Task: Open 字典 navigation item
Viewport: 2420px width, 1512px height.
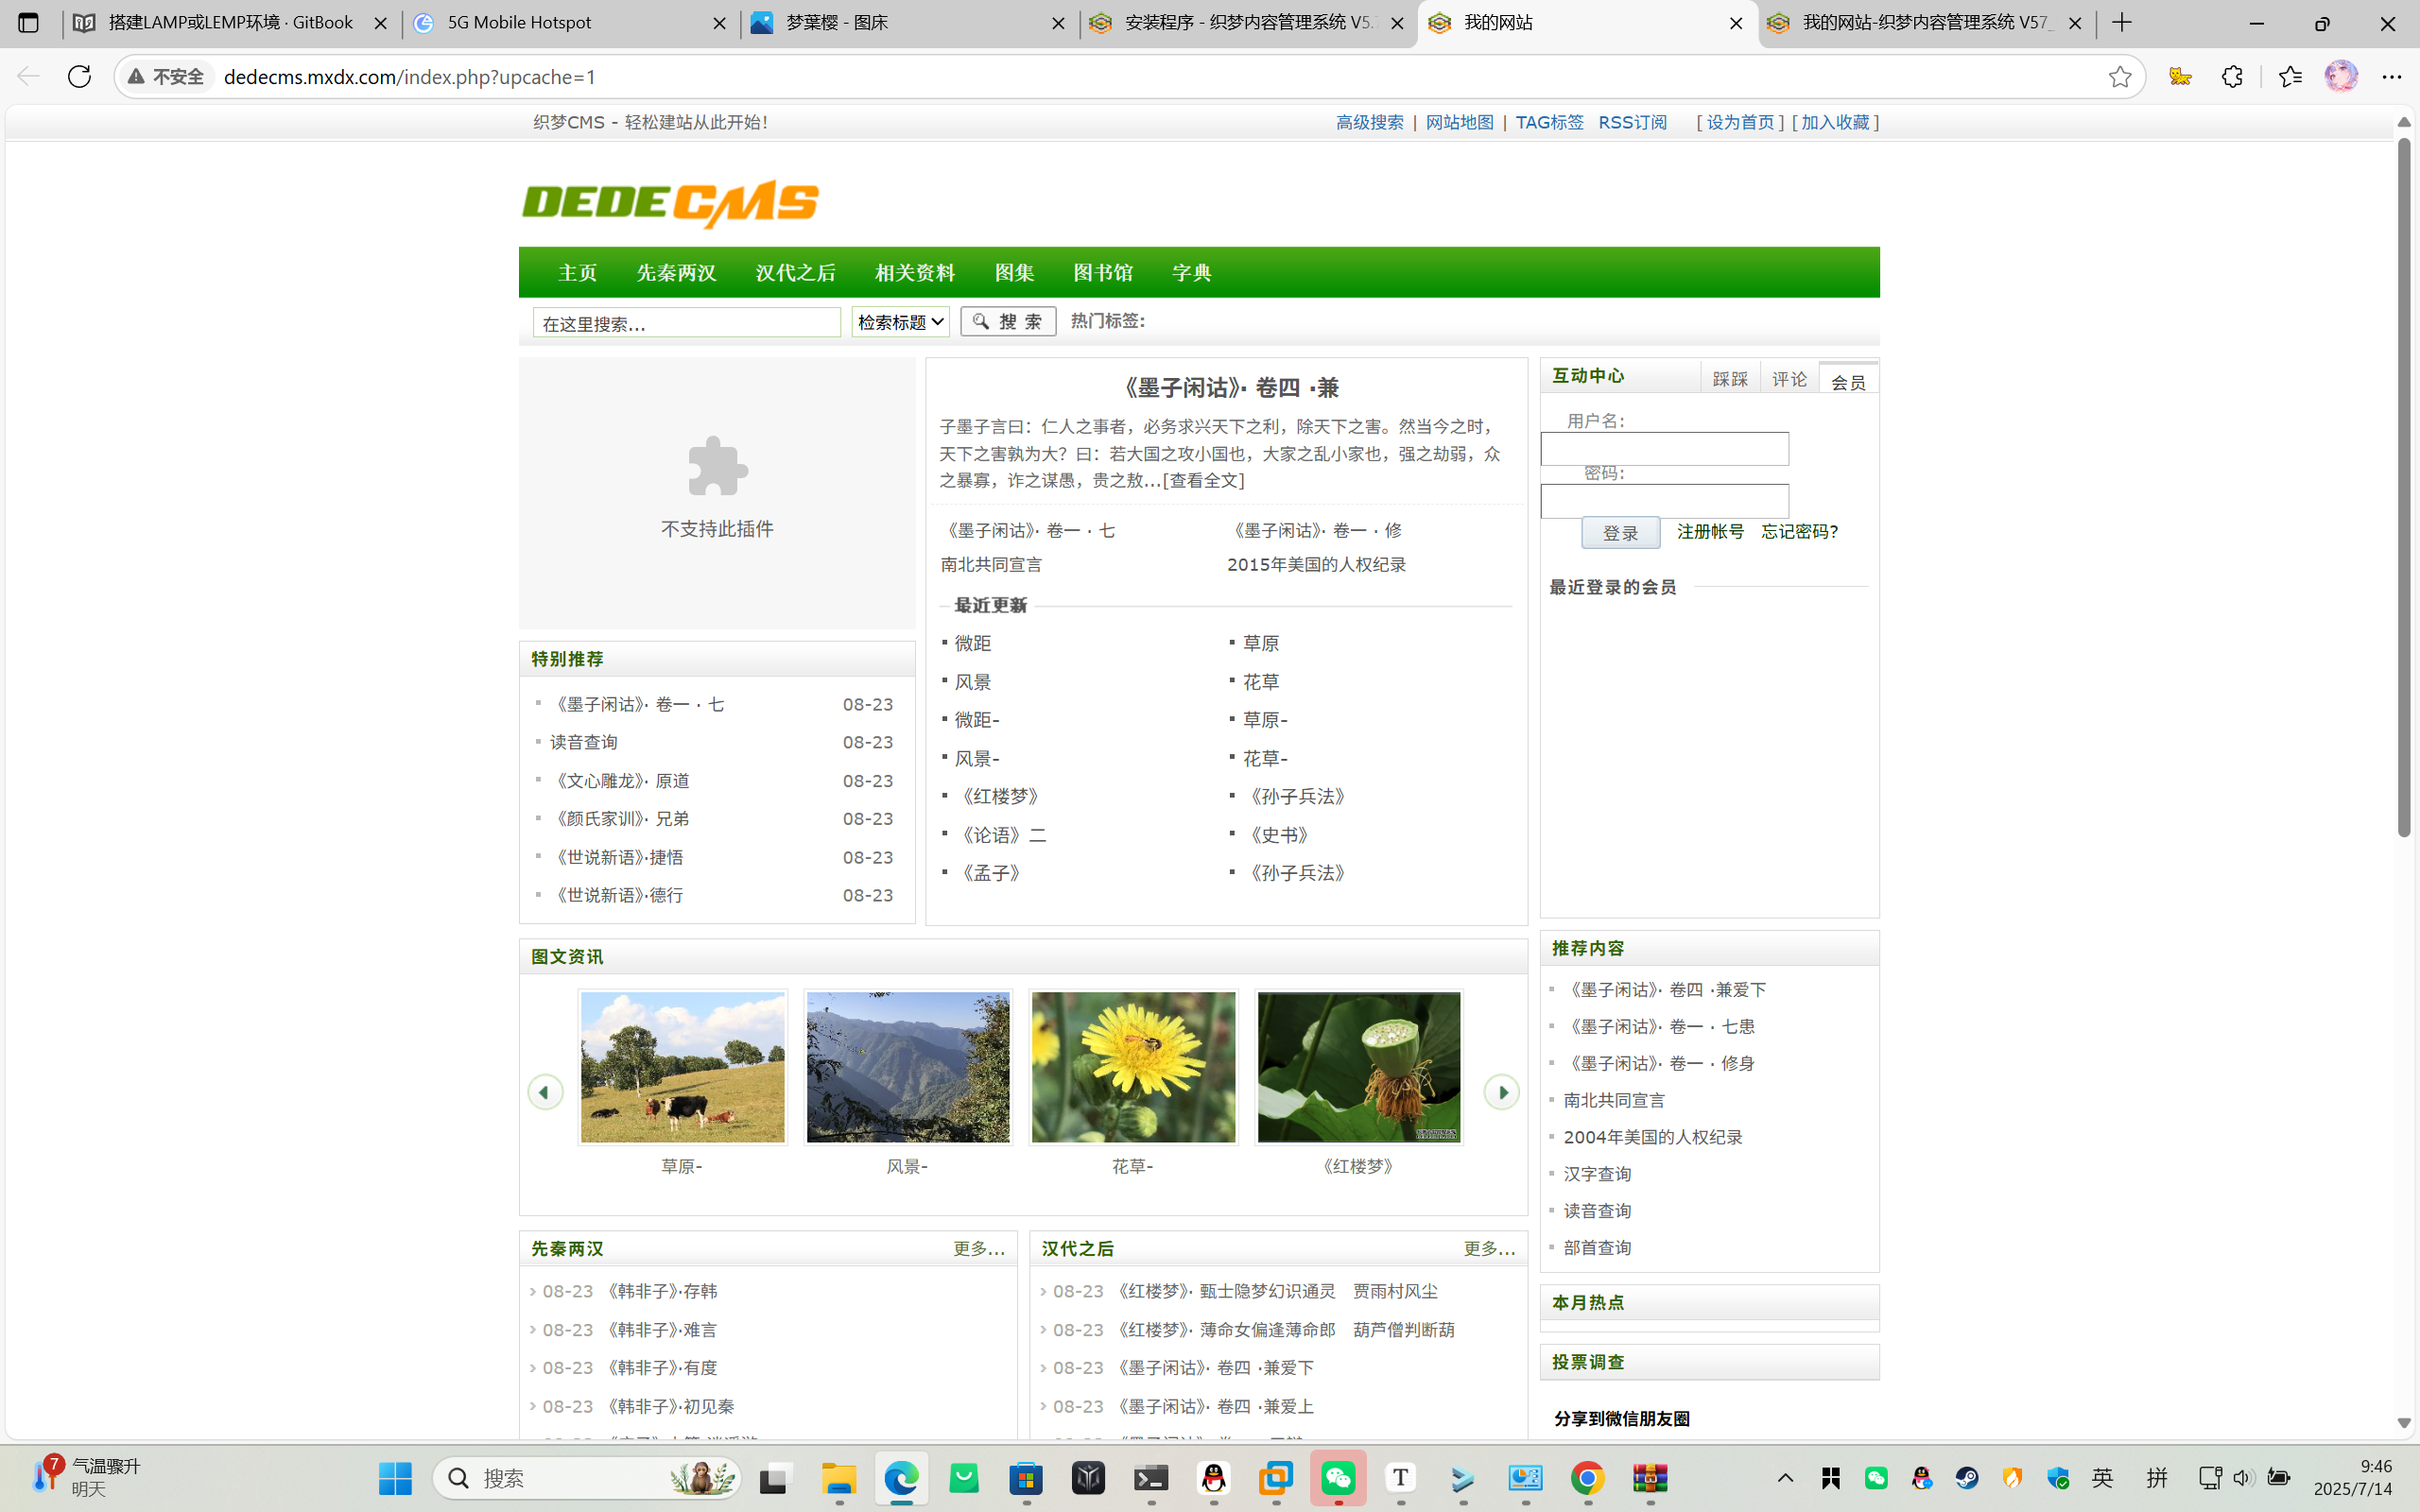Action: (1192, 272)
